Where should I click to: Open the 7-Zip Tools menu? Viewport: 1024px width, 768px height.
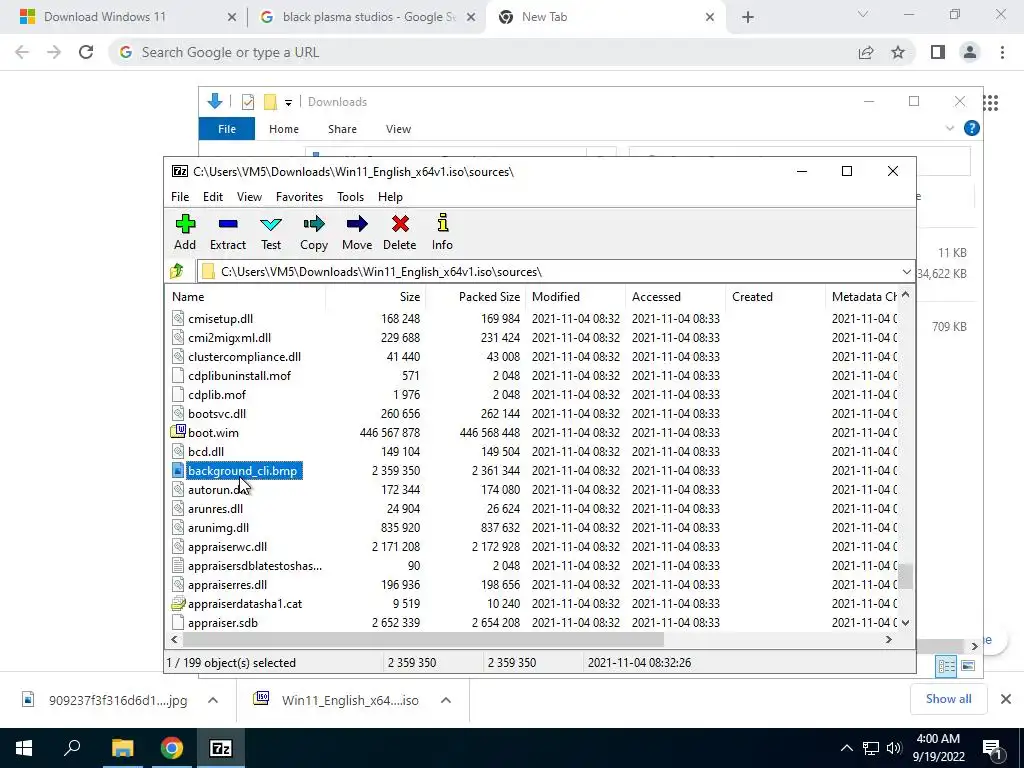(351, 197)
